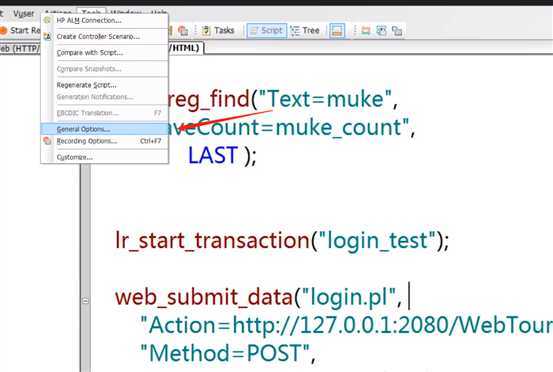553x372 pixels.
Task: Click the Tasks clipboard icon
Action: click(206, 31)
